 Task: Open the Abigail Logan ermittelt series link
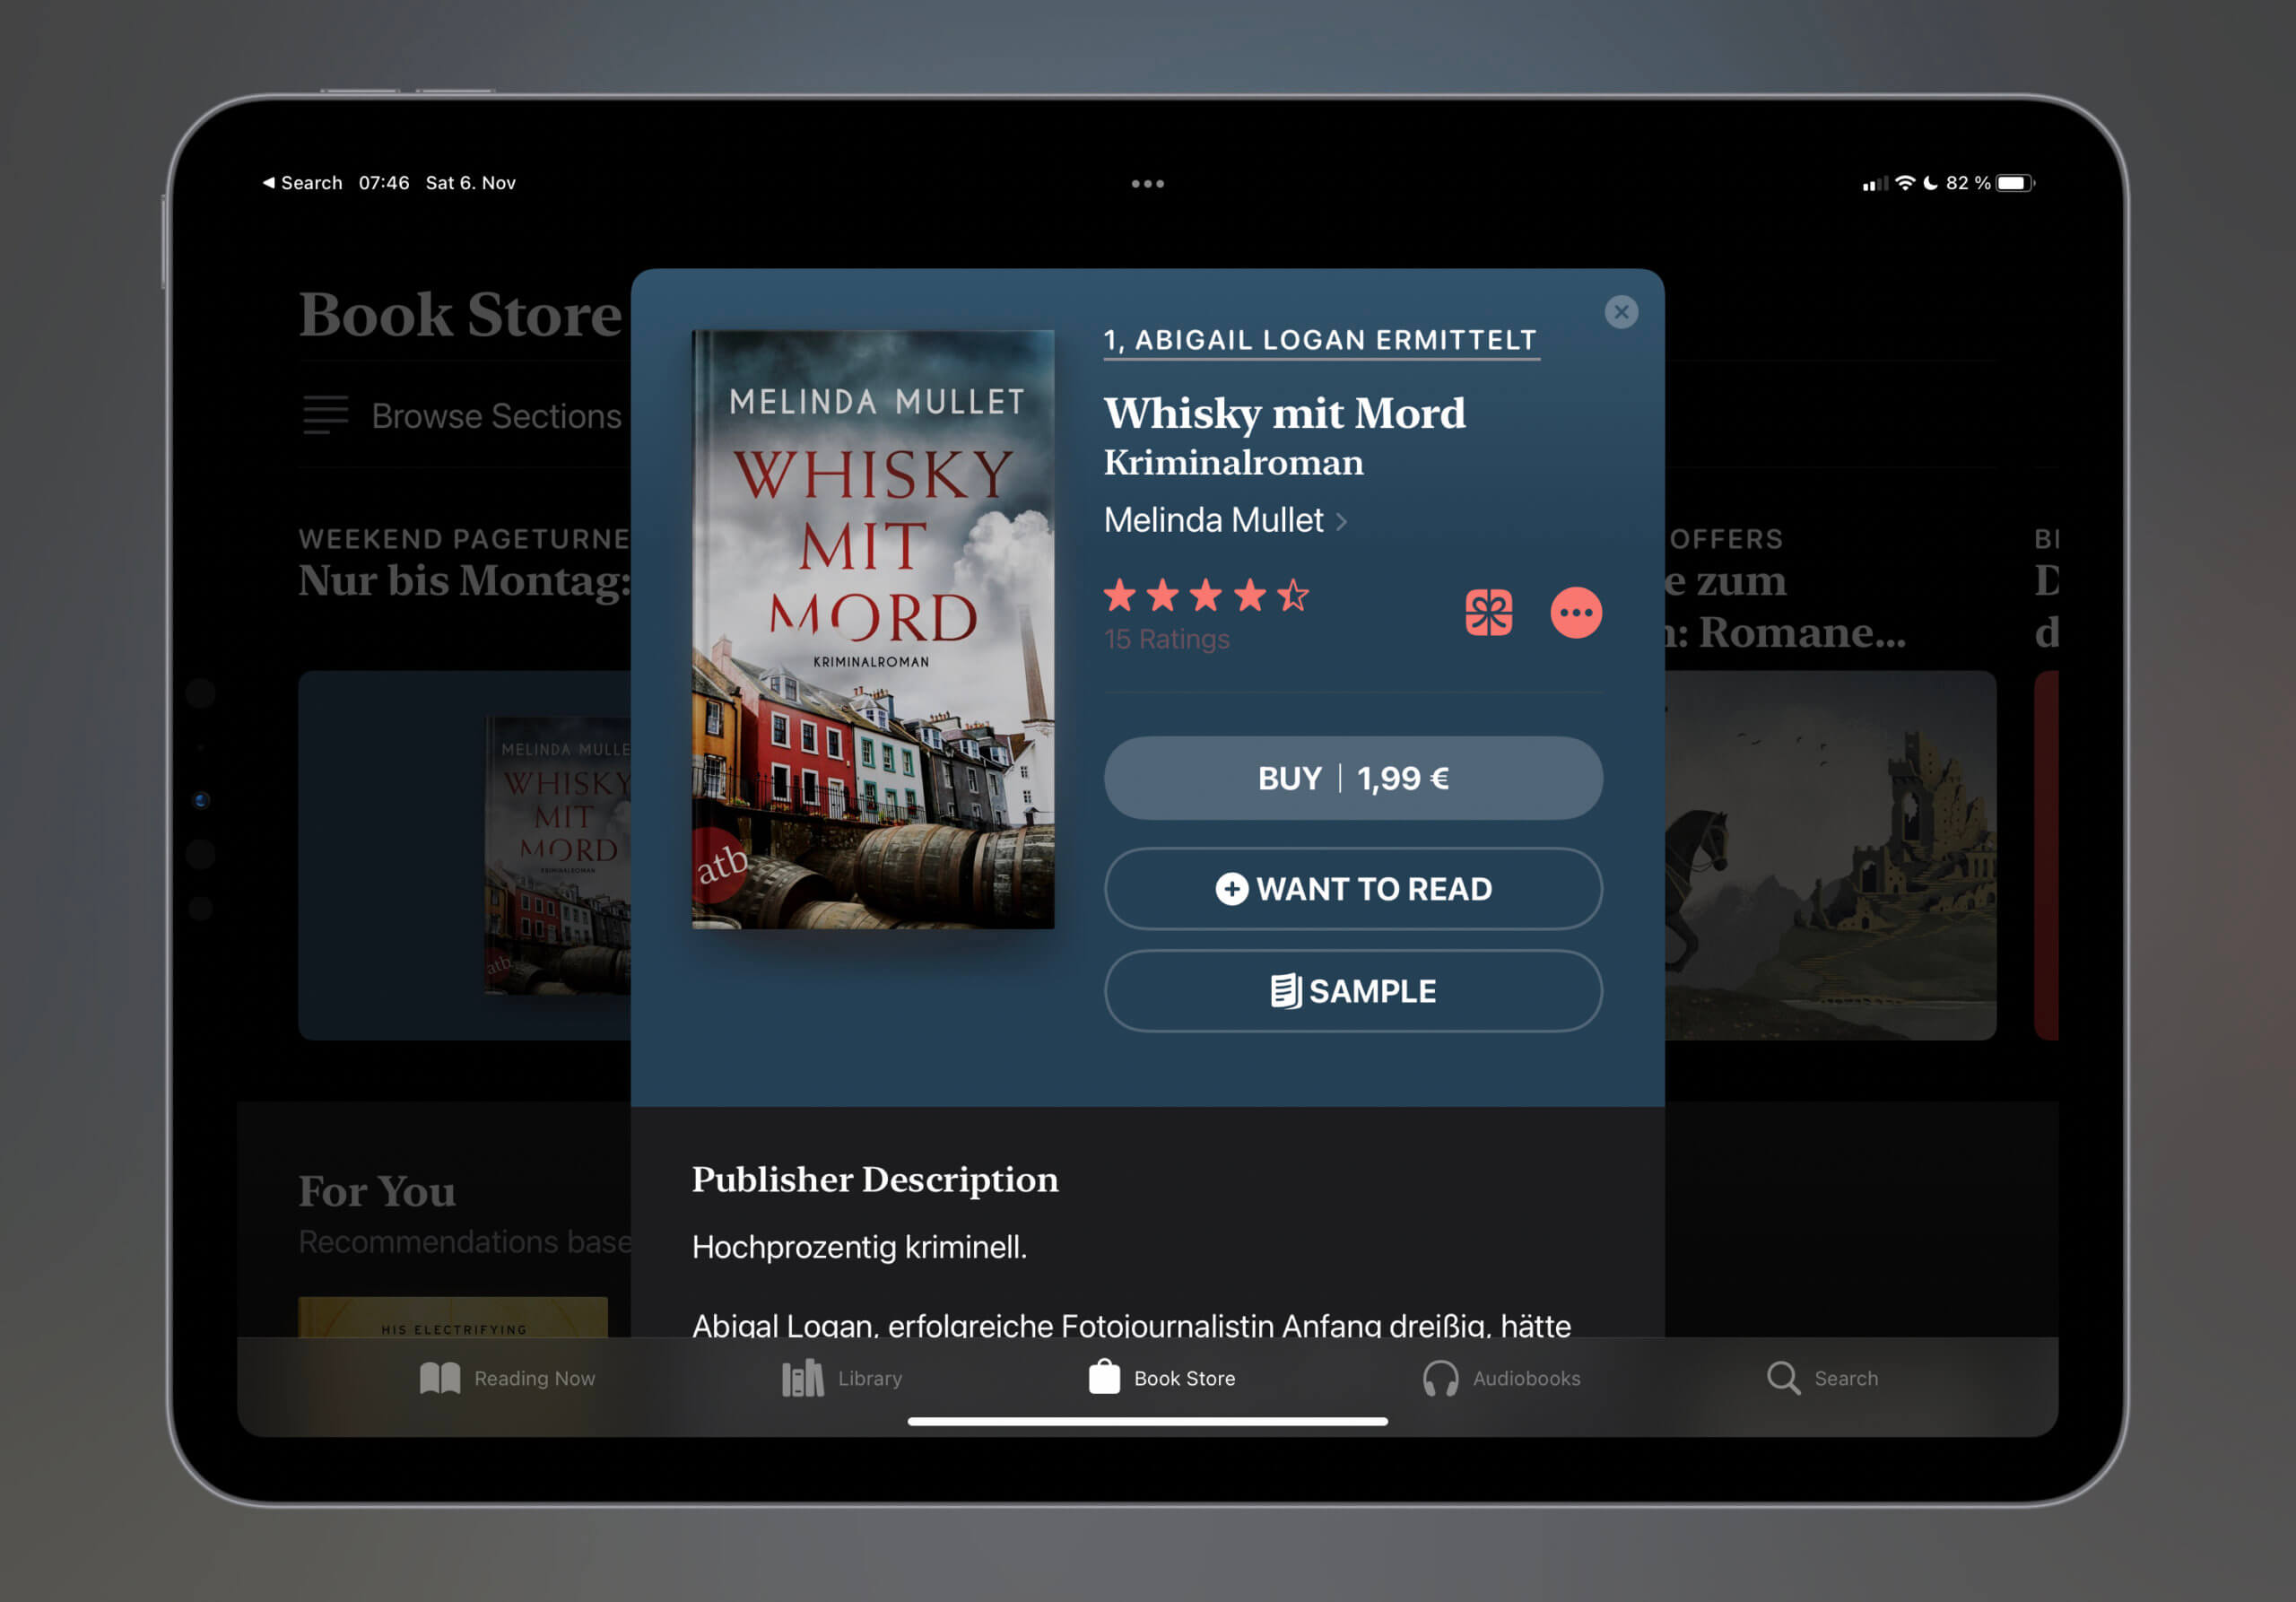1320,340
